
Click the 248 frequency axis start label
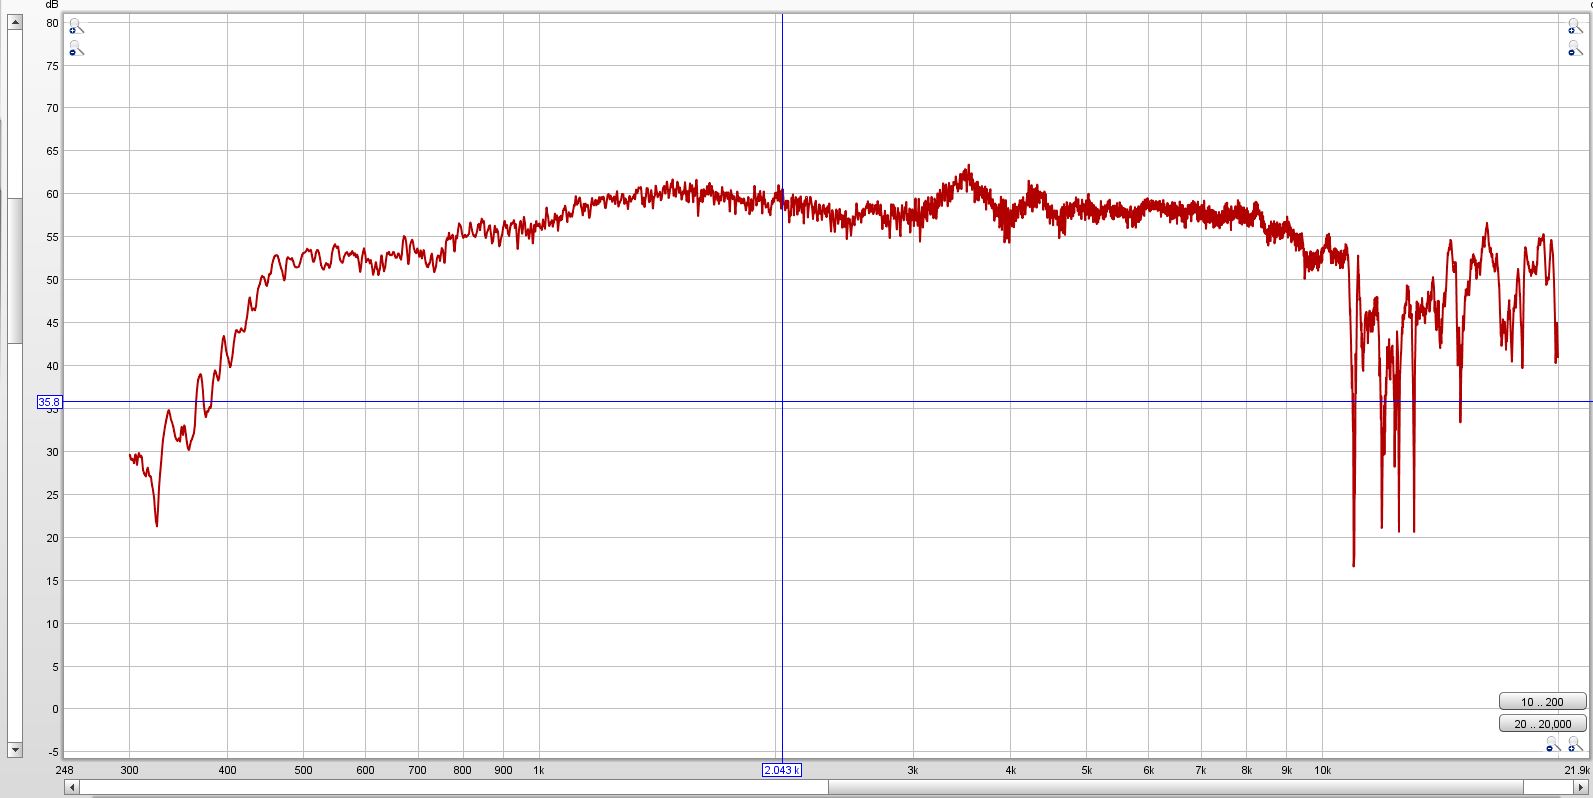coord(64,770)
